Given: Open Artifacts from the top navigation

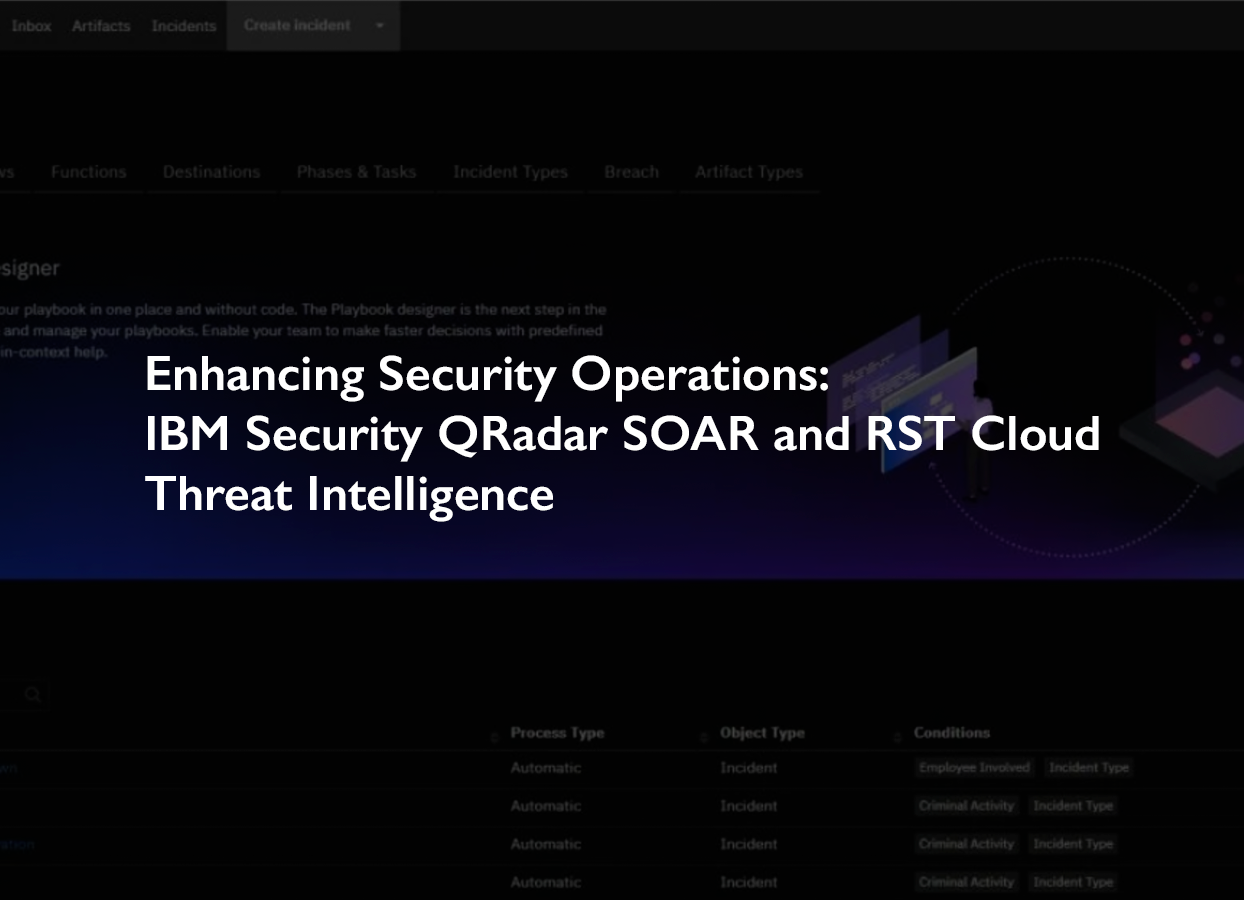Looking at the screenshot, I should pyautogui.click(x=101, y=26).
